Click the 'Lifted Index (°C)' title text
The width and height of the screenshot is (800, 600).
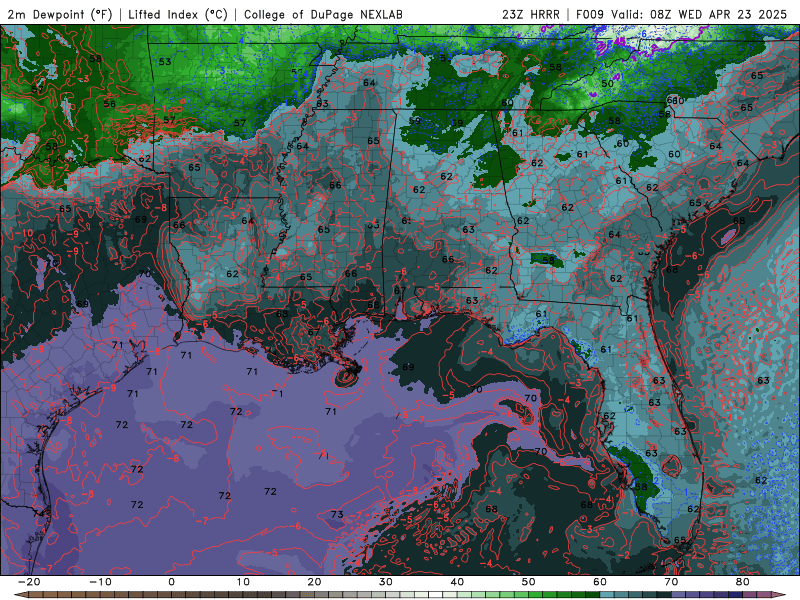point(178,14)
